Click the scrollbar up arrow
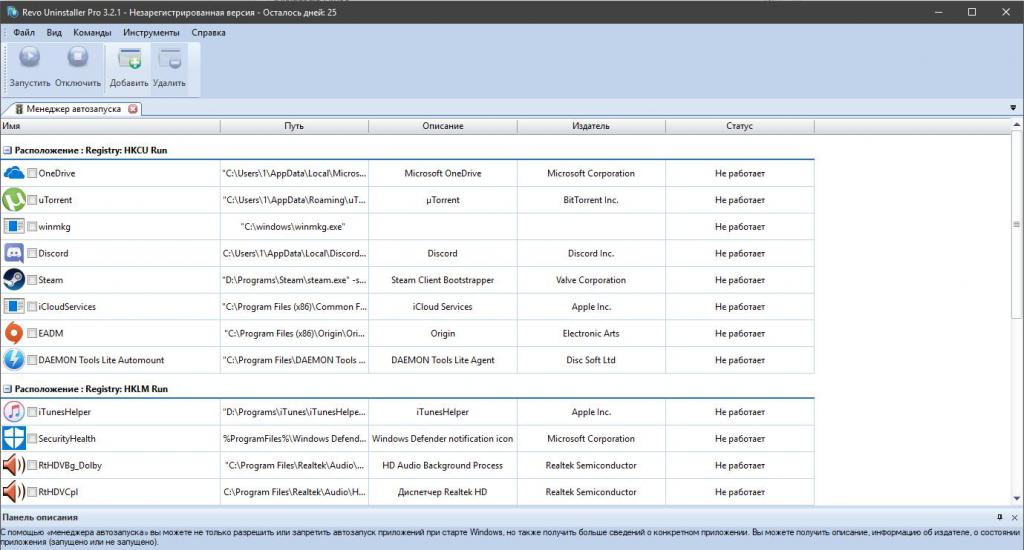 pyautogui.click(x=1017, y=124)
